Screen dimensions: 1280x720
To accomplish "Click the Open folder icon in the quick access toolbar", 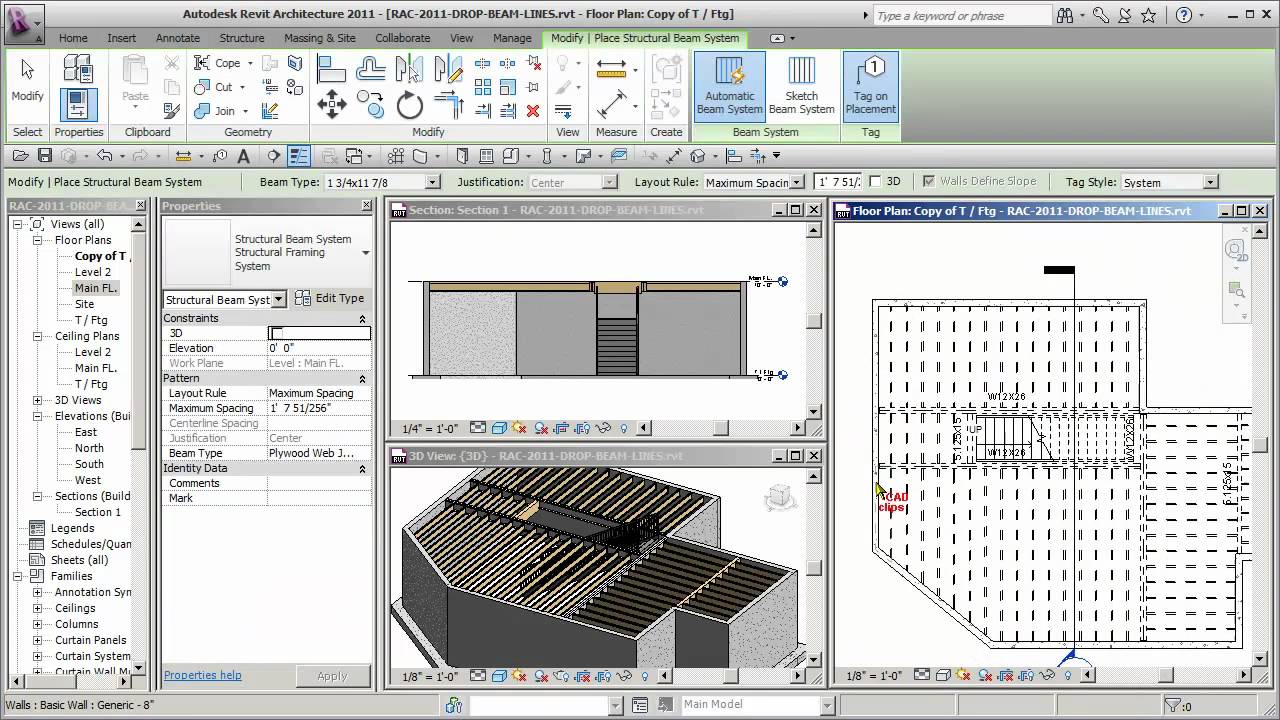I will tap(20, 156).
